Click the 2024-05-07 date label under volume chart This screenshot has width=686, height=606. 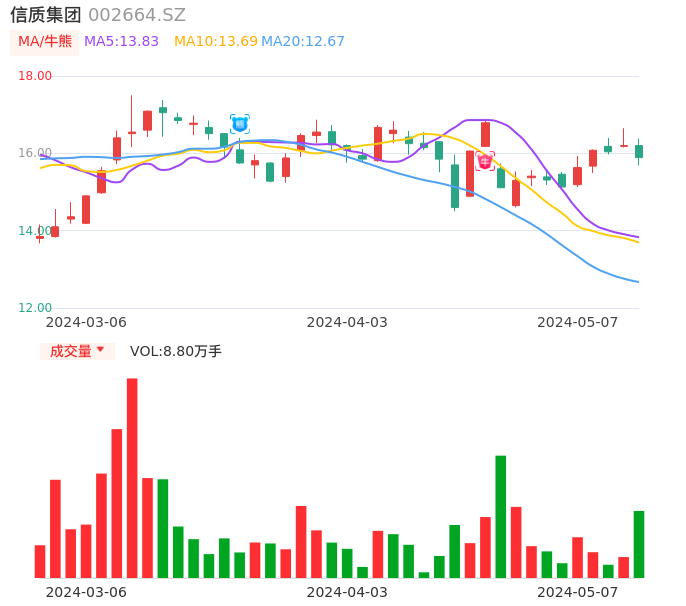click(578, 592)
